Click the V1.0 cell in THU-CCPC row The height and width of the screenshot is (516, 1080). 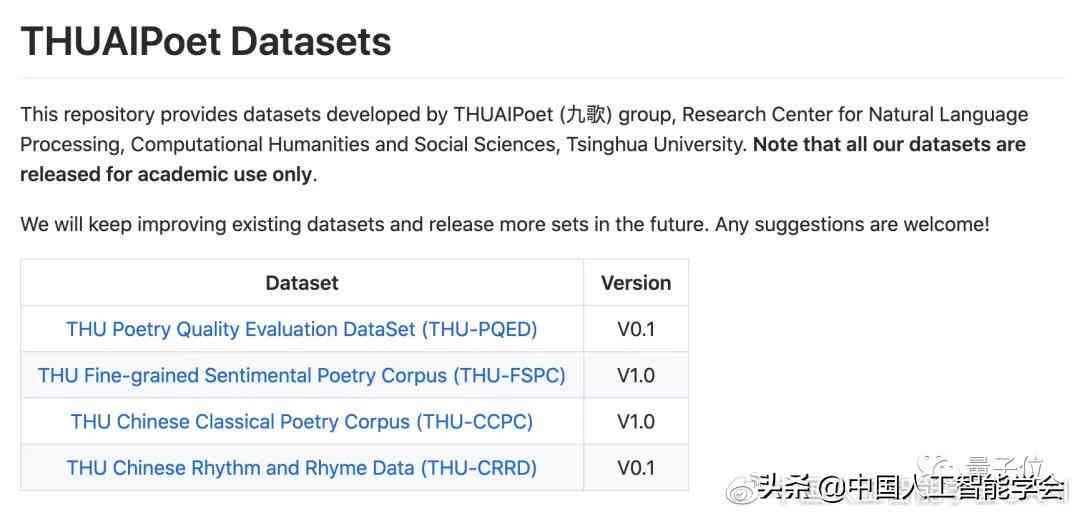636,421
